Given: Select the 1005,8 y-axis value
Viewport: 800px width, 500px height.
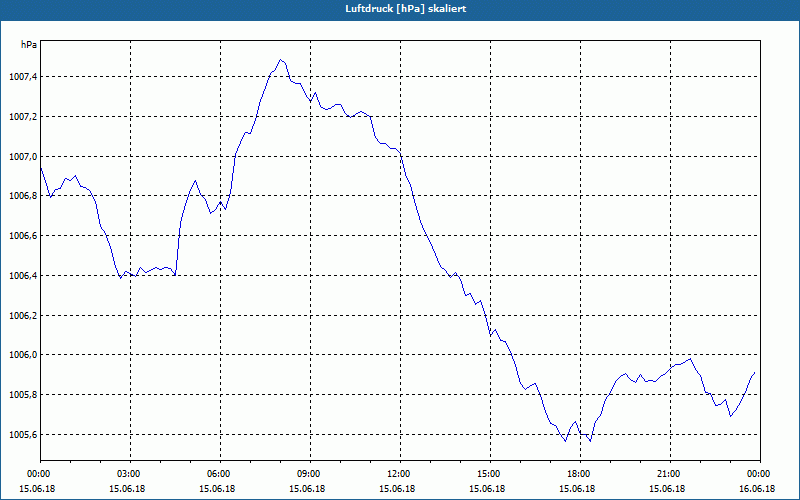Looking at the screenshot, I should (x=23, y=395).
